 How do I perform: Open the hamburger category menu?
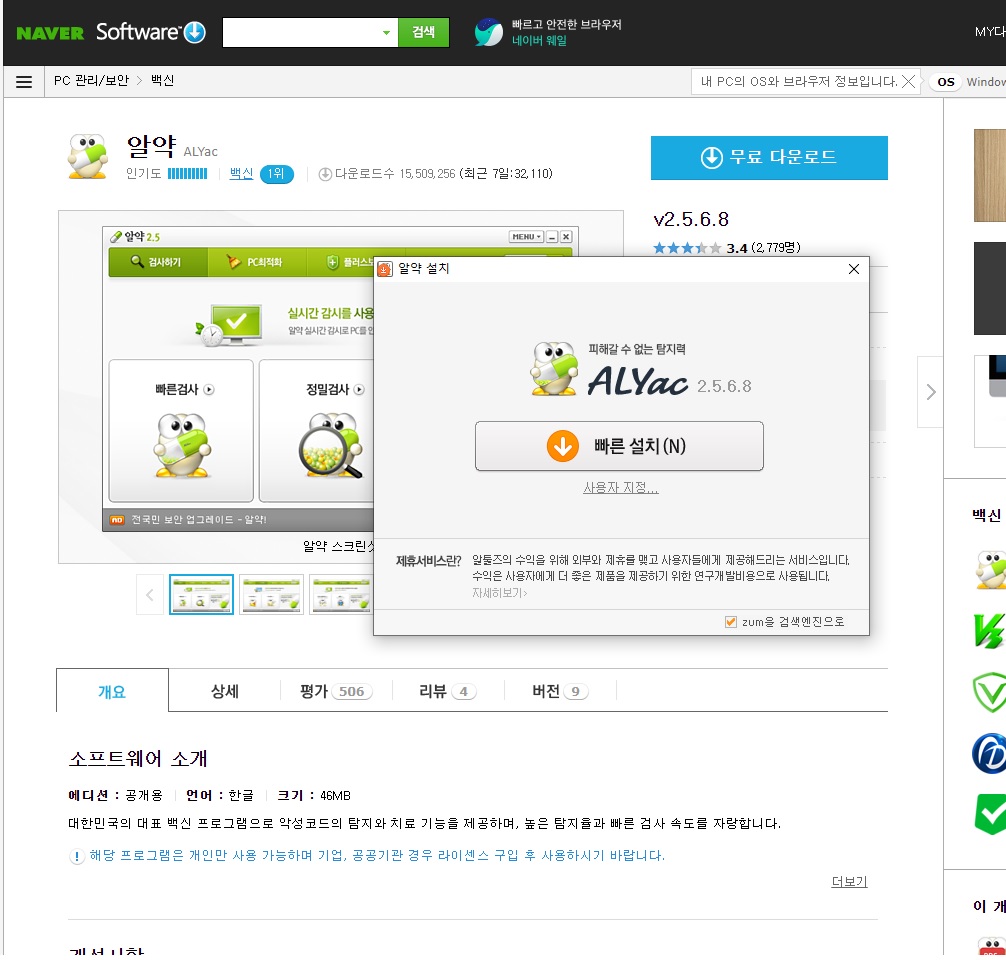click(x=24, y=81)
